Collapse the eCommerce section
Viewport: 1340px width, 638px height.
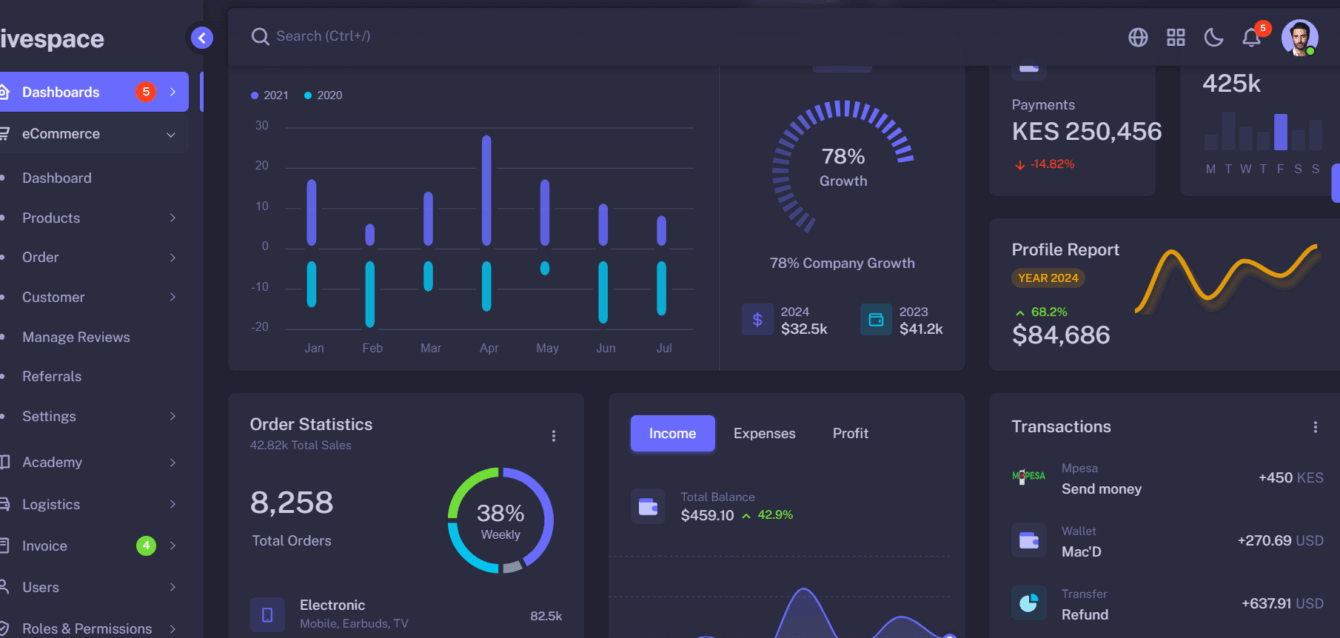click(x=63, y=133)
